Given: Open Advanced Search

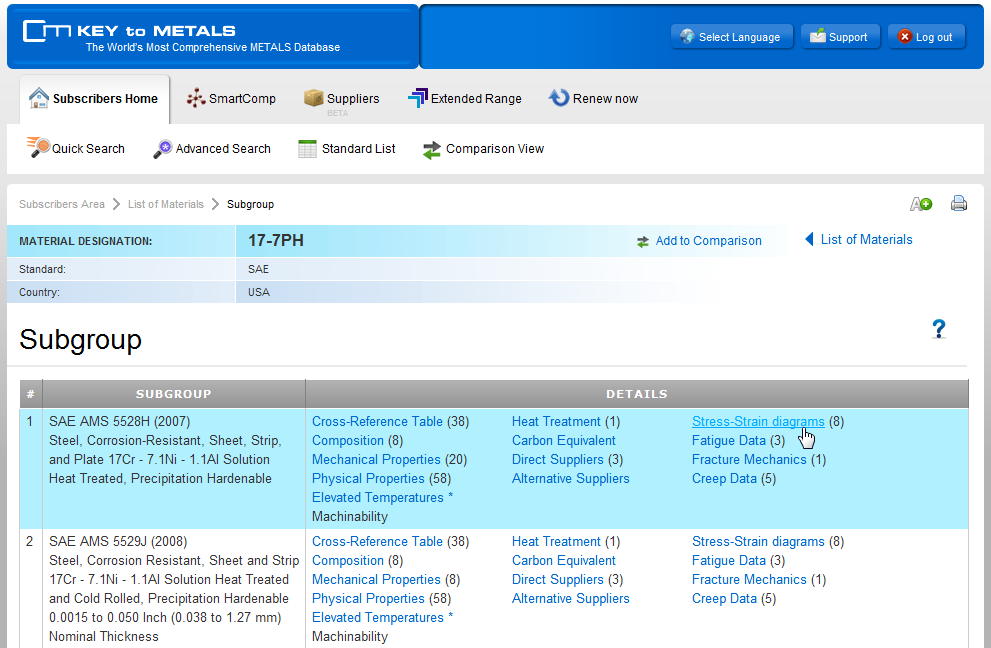Looking at the screenshot, I should click(212, 149).
